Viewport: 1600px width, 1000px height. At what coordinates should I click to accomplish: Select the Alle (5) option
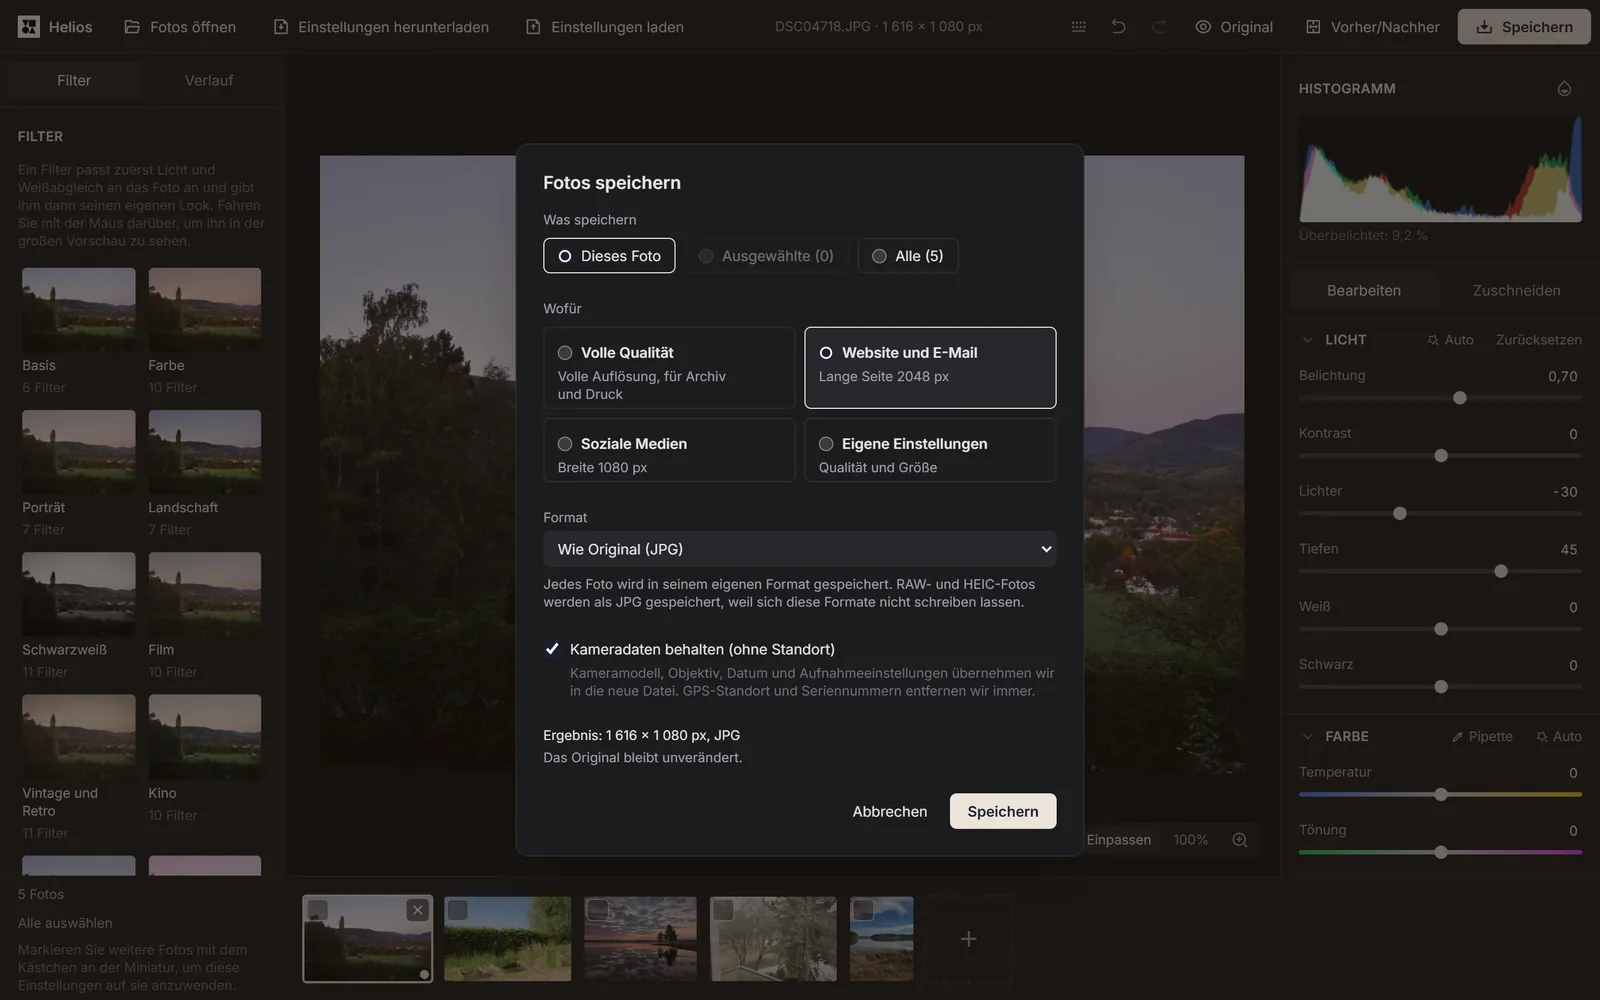[907, 256]
